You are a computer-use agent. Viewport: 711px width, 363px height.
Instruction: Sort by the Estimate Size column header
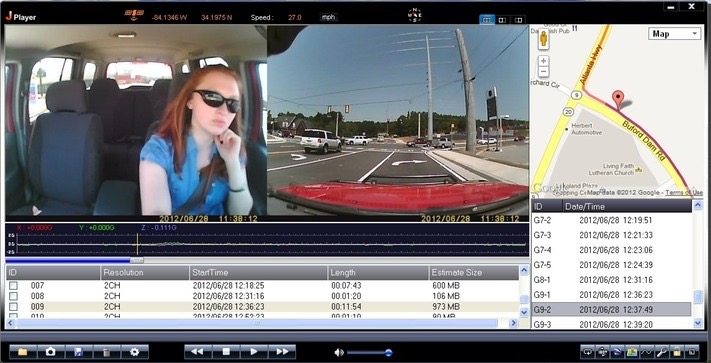pyautogui.click(x=474, y=273)
